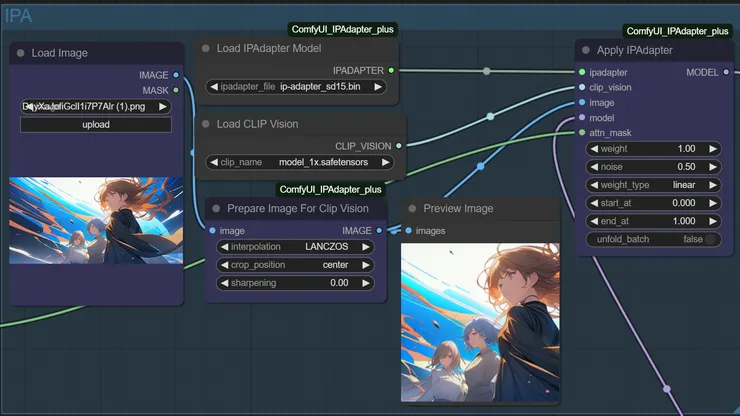740x416 pixels.
Task: Switch to next ipadapter_file option
Action: (378, 86)
